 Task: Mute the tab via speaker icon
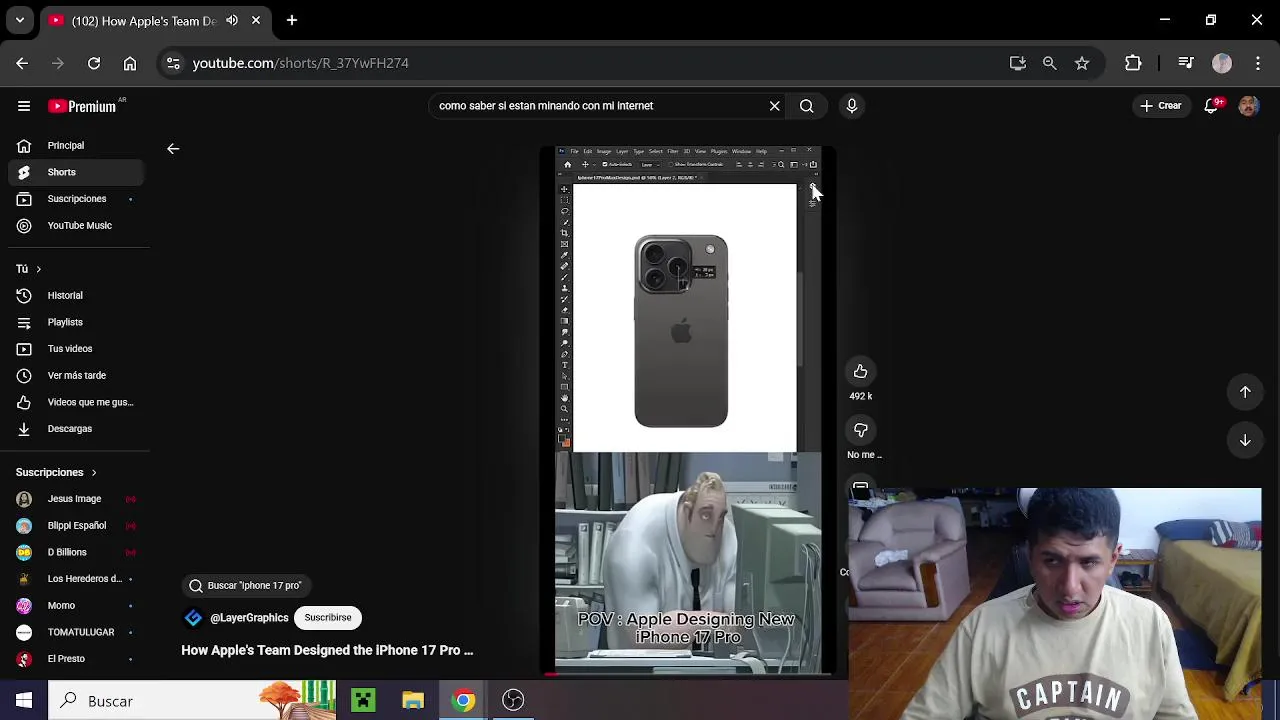(x=232, y=20)
